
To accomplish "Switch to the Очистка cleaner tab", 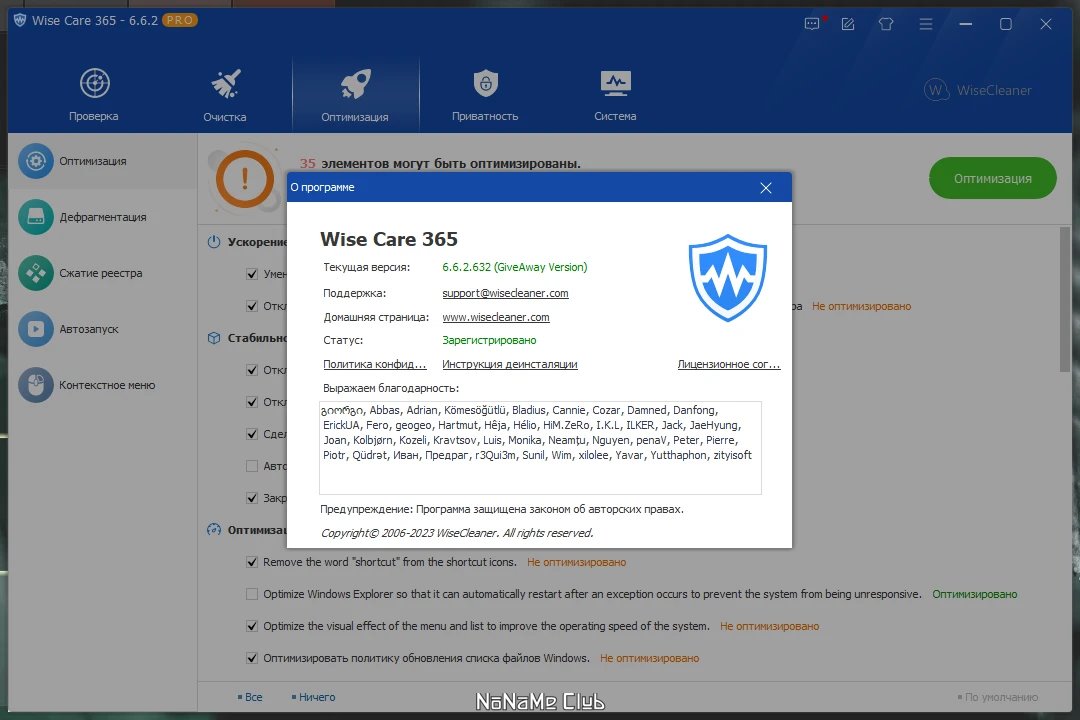I will click(225, 95).
